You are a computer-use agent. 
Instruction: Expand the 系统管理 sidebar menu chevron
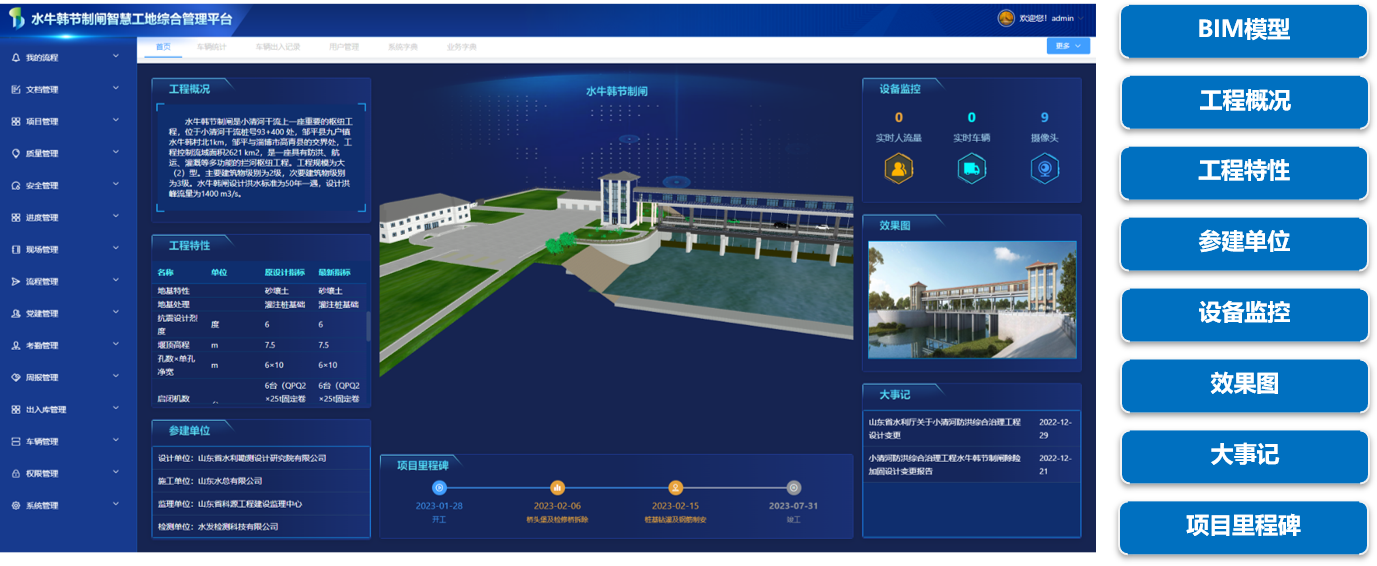[x=116, y=505]
